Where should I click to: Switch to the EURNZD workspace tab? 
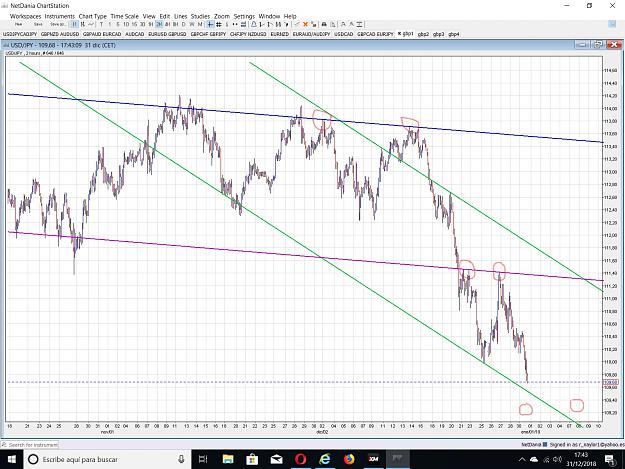(x=280, y=34)
